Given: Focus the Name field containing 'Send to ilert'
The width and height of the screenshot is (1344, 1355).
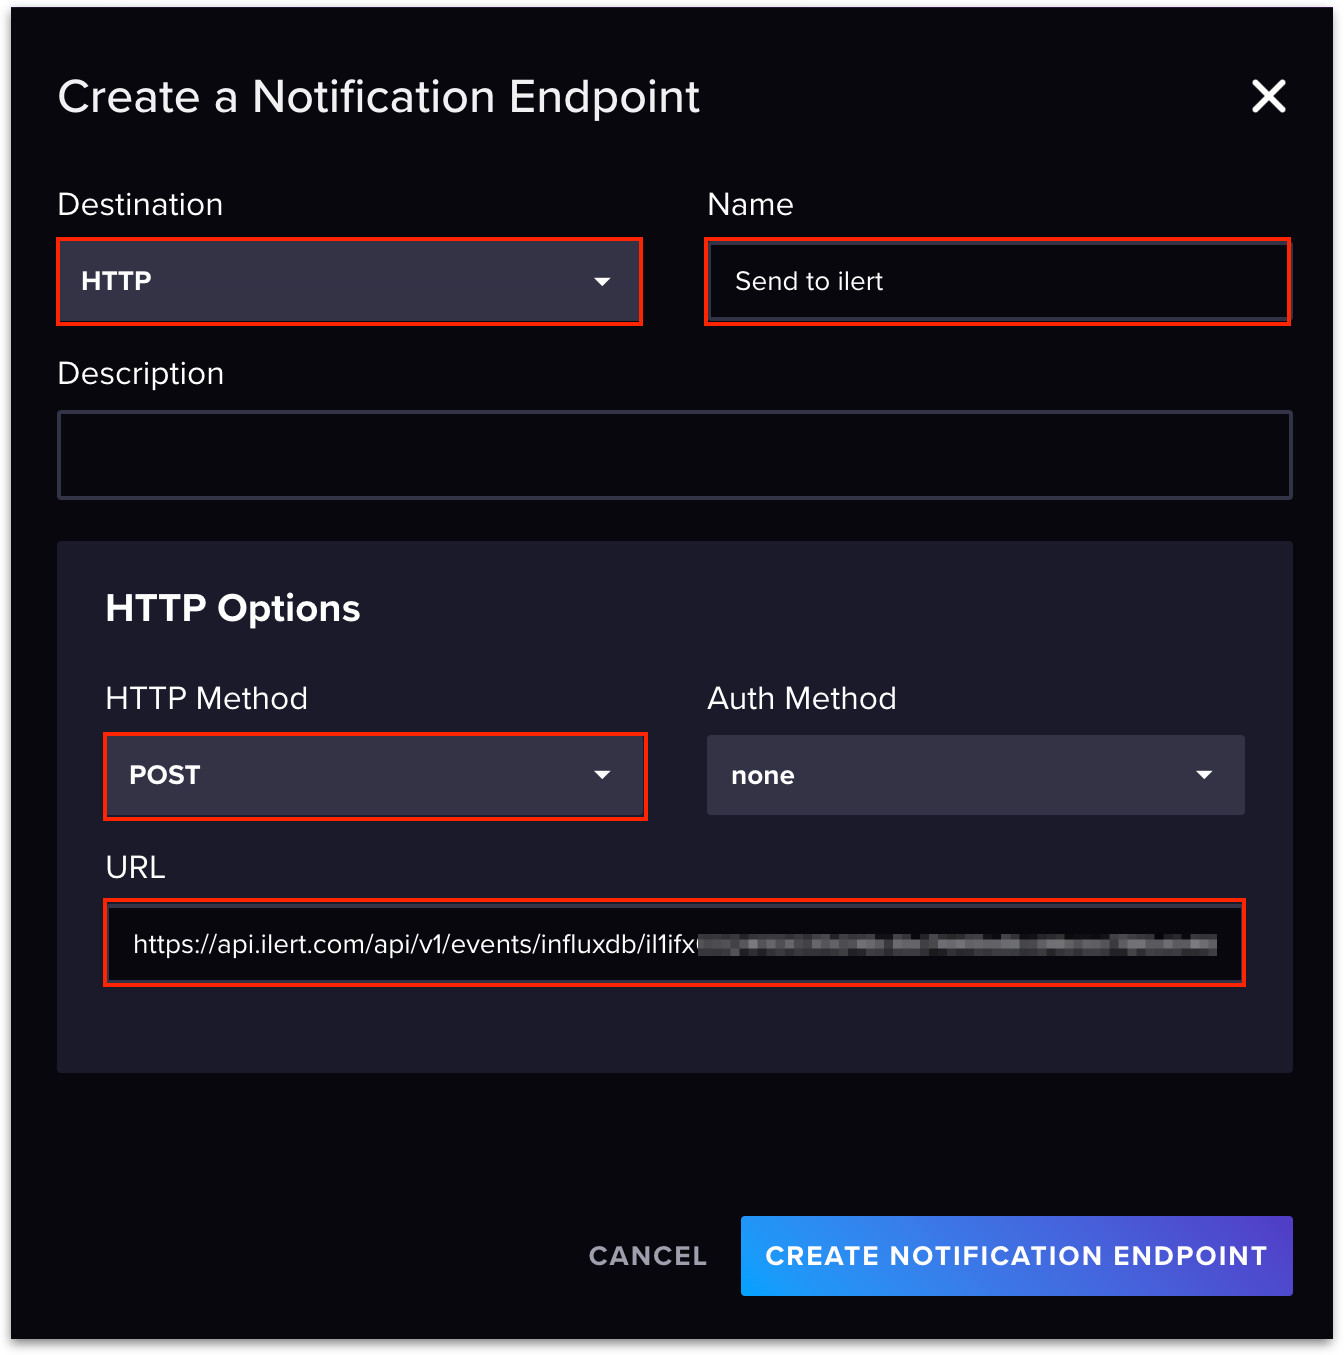Looking at the screenshot, I should tap(997, 281).
